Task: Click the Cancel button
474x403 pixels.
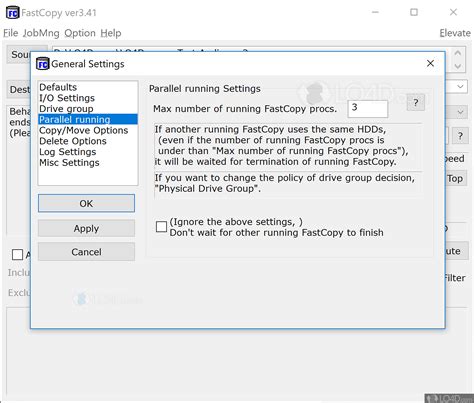Action: click(86, 252)
